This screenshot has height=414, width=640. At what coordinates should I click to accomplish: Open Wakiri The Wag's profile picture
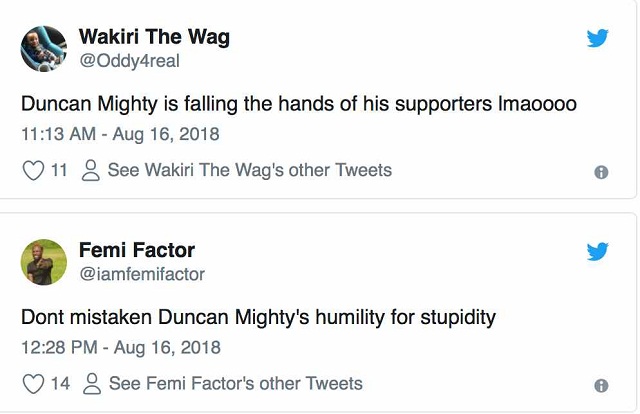44,49
